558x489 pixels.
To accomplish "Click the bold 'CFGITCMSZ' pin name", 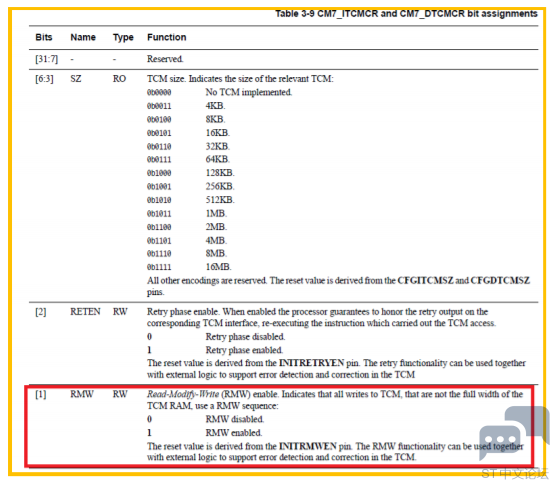I will (x=425, y=281).
